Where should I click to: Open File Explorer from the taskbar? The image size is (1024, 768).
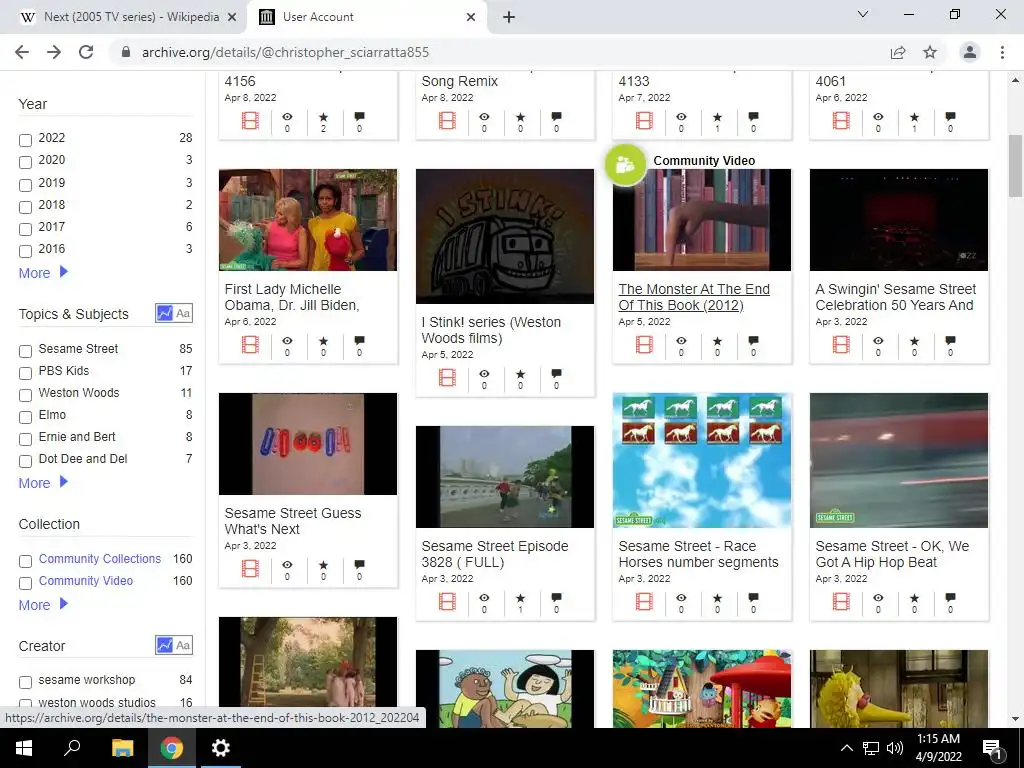[122, 748]
